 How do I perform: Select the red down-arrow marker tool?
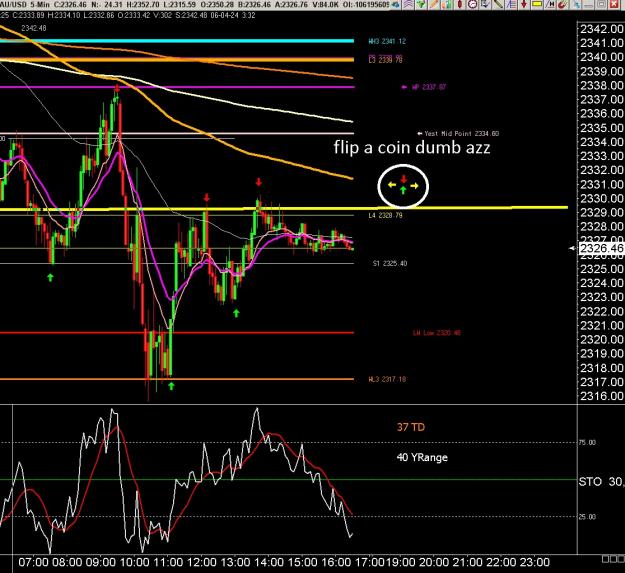(x=524, y=4)
